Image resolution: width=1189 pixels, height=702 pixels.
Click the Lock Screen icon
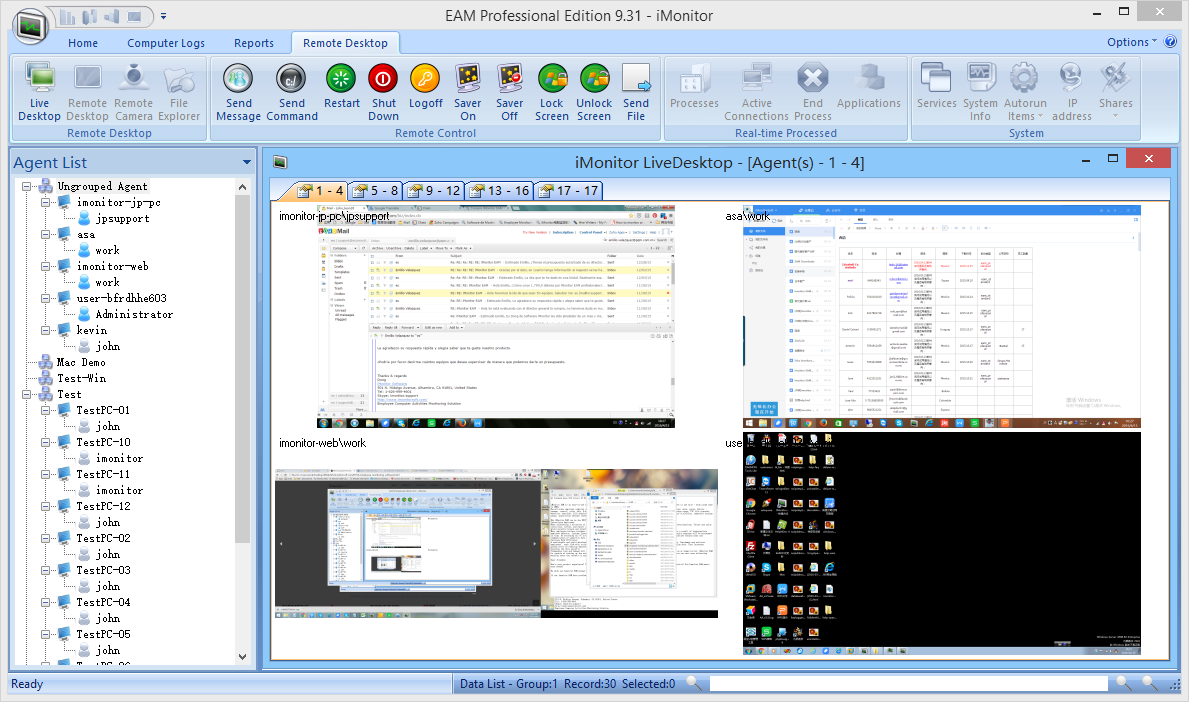pos(551,92)
